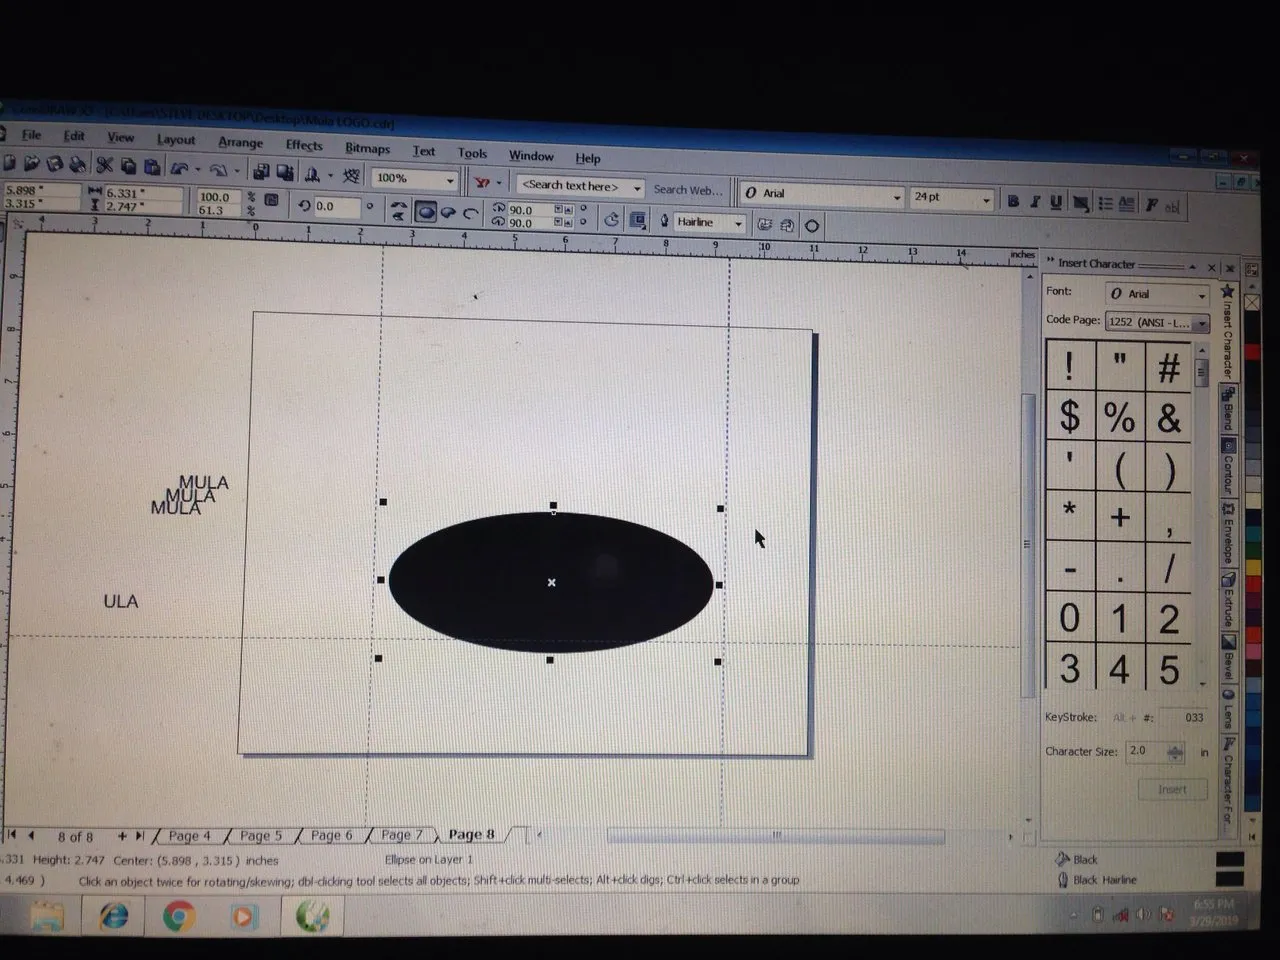Click the To Front of layer icon
Image resolution: width=1280 pixels, height=960 pixels.
tap(764, 225)
